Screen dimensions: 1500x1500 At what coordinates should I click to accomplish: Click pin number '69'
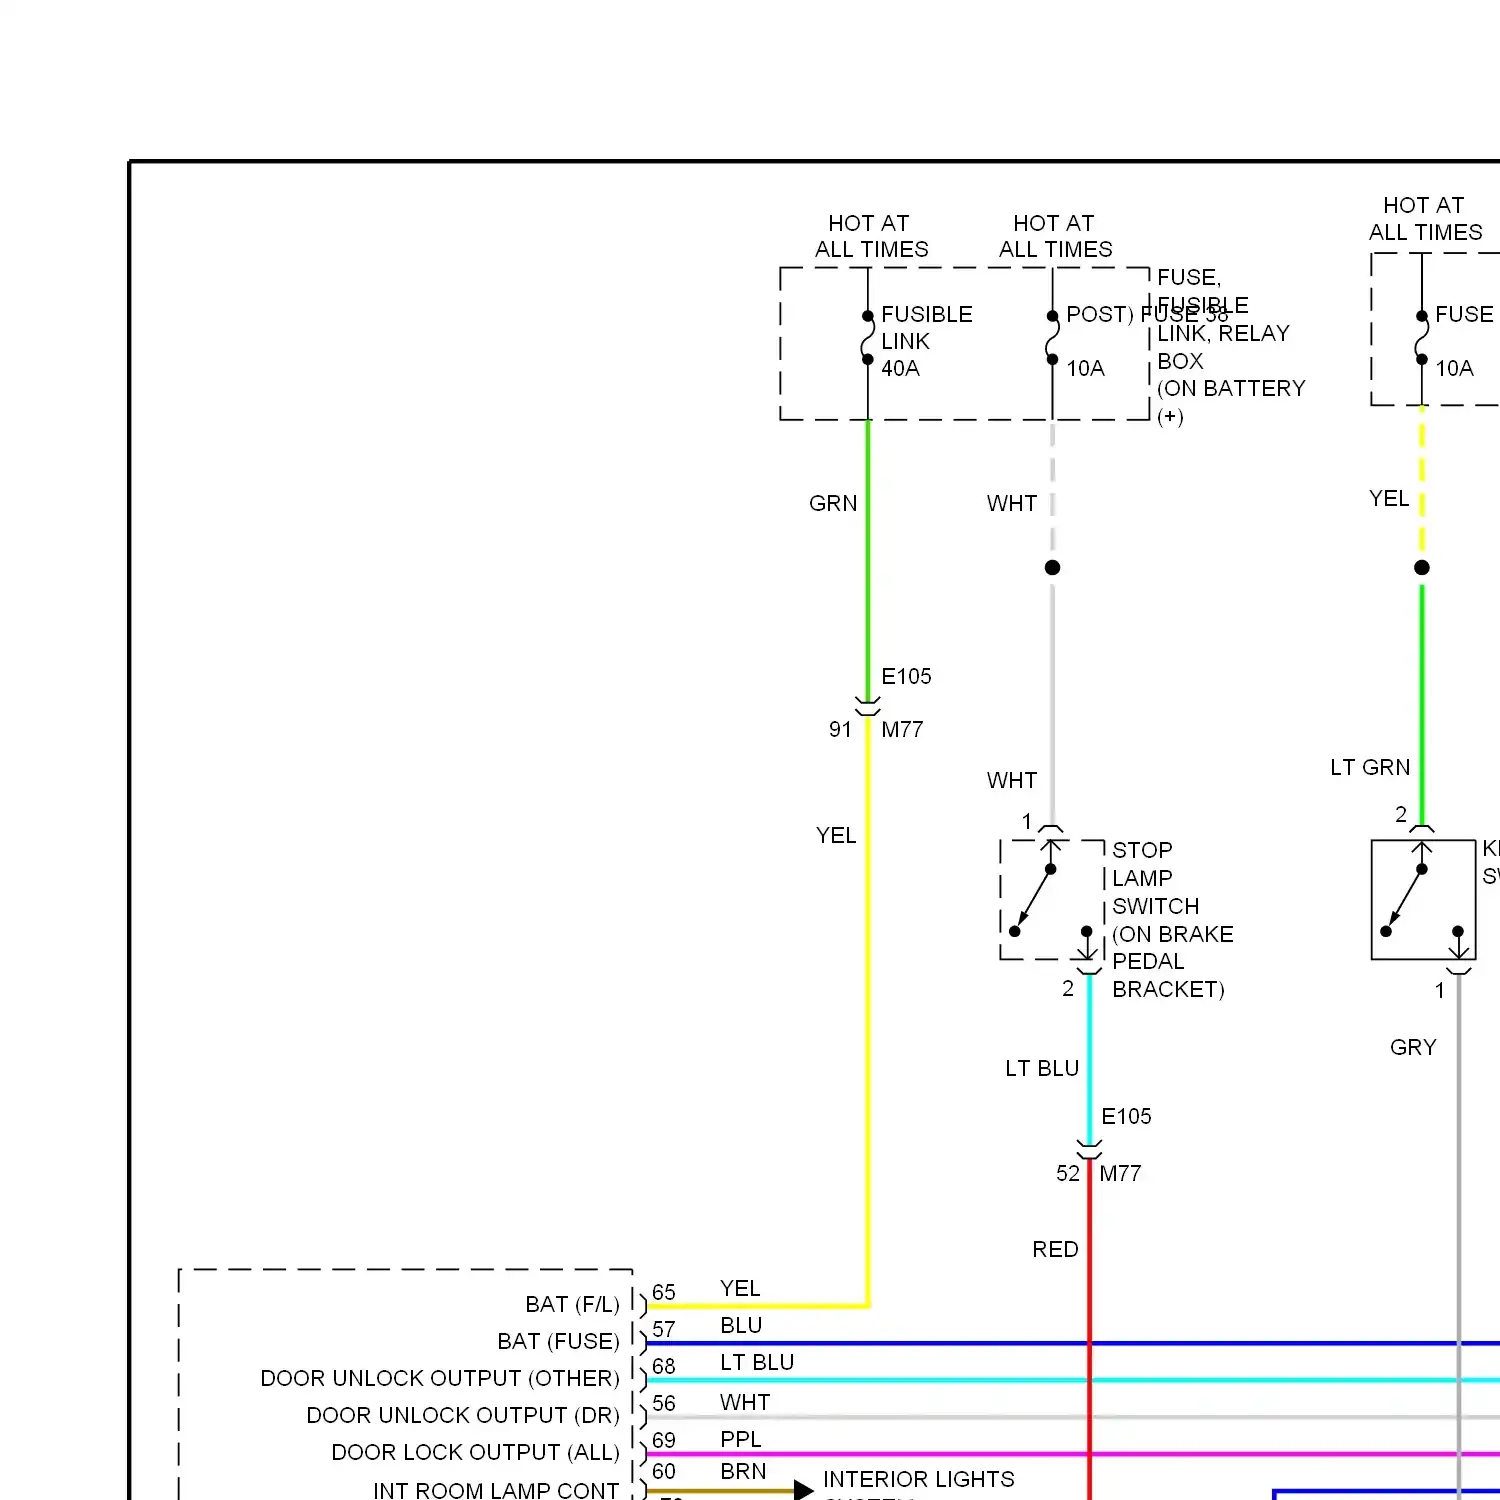[x=664, y=1440]
